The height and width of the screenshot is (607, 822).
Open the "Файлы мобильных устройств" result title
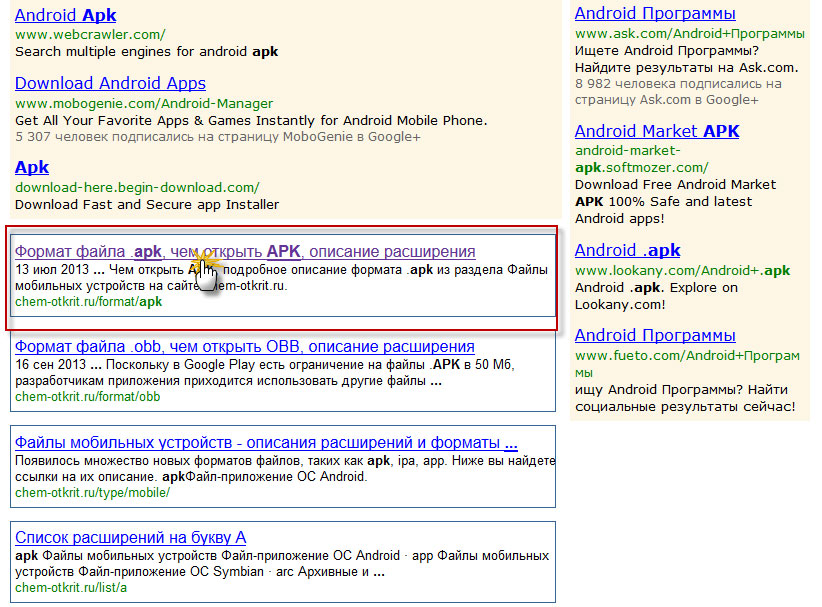(266, 443)
